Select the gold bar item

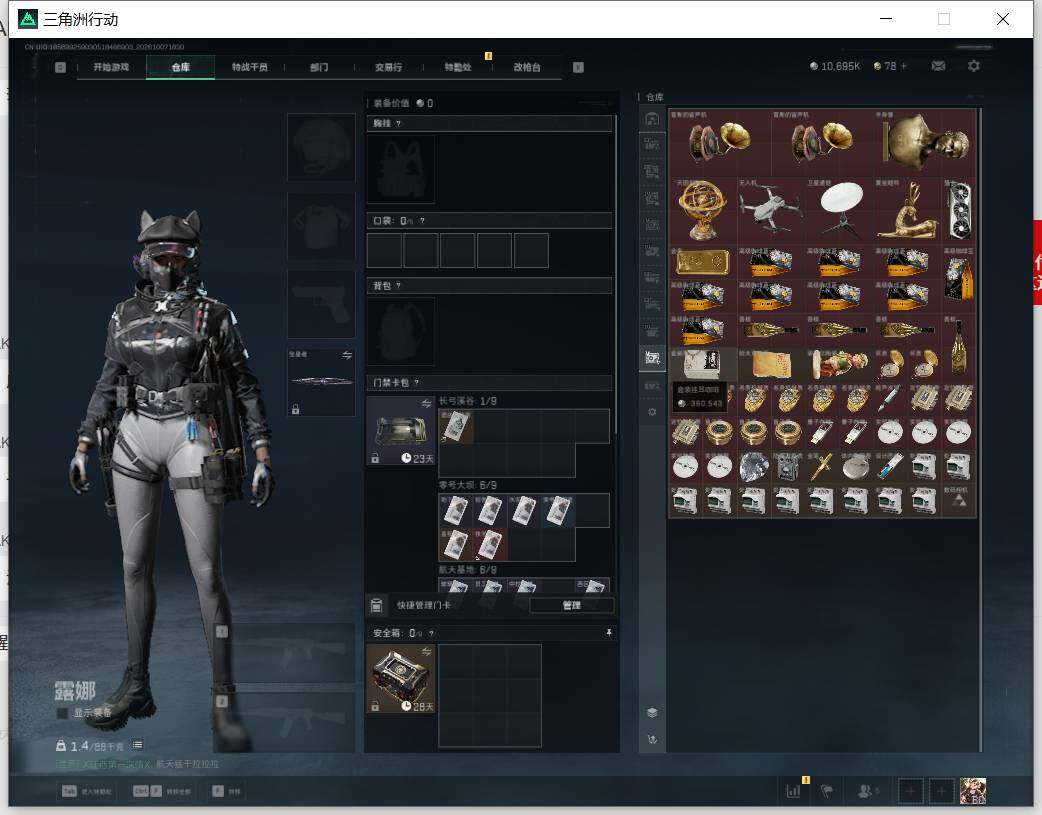(702, 262)
